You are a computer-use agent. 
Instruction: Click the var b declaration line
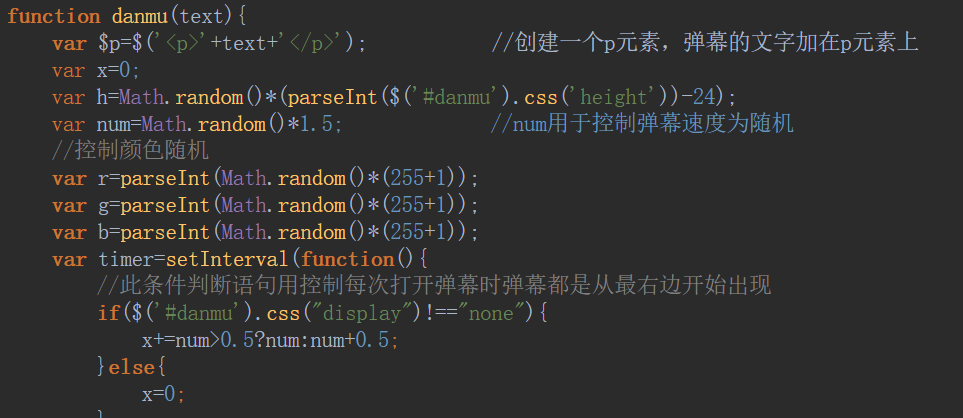click(x=265, y=232)
